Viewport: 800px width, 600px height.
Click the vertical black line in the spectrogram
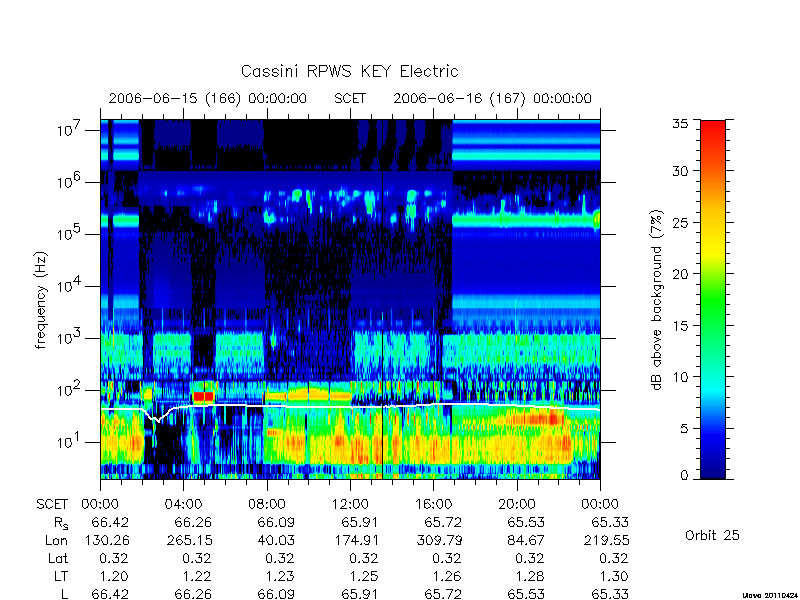click(x=382, y=299)
